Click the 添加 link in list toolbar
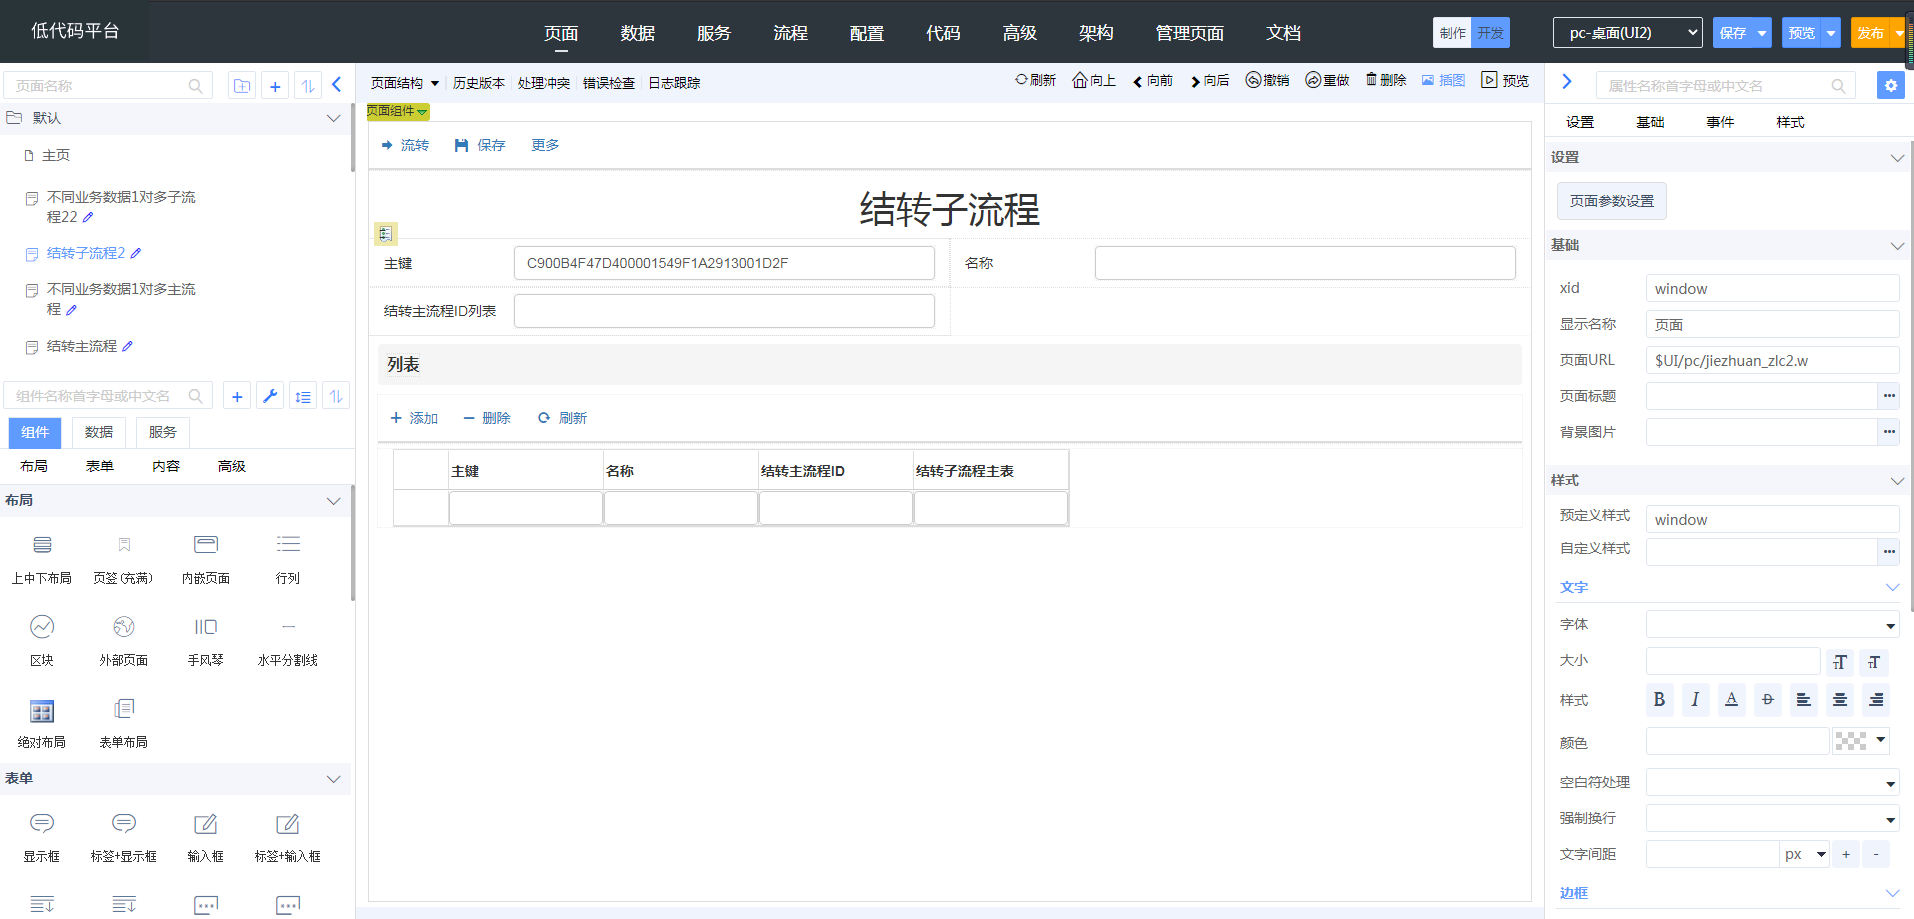The height and width of the screenshot is (919, 1914). (414, 418)
